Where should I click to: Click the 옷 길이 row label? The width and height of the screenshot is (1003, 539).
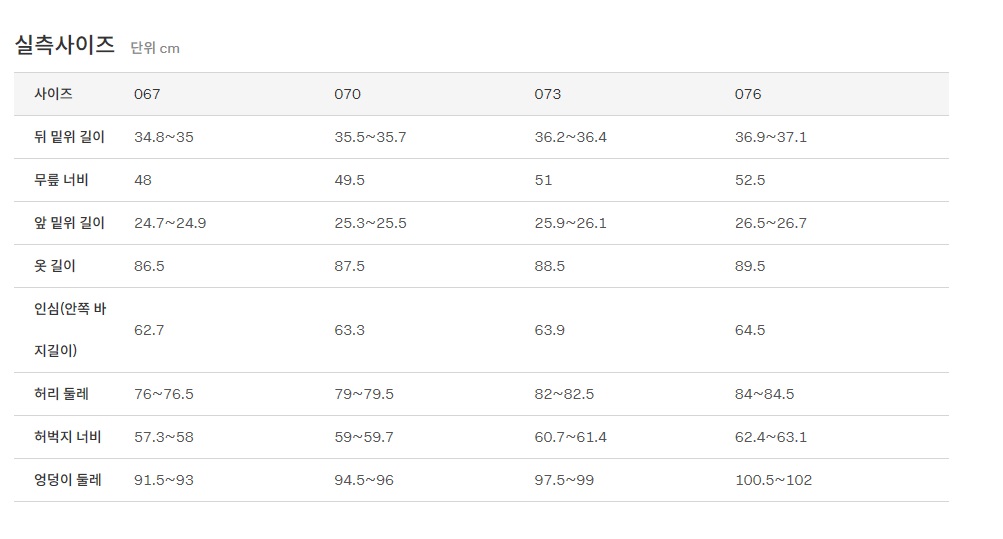[55, 266]
